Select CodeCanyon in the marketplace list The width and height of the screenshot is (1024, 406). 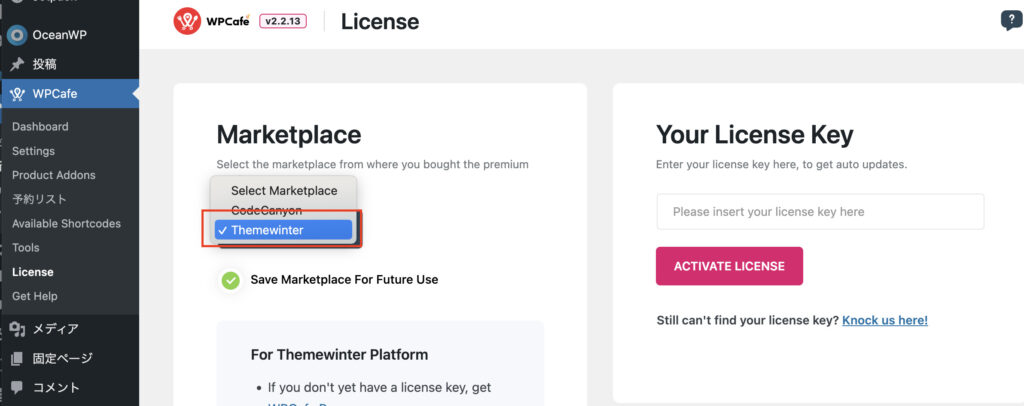click(x=266, y=210)
